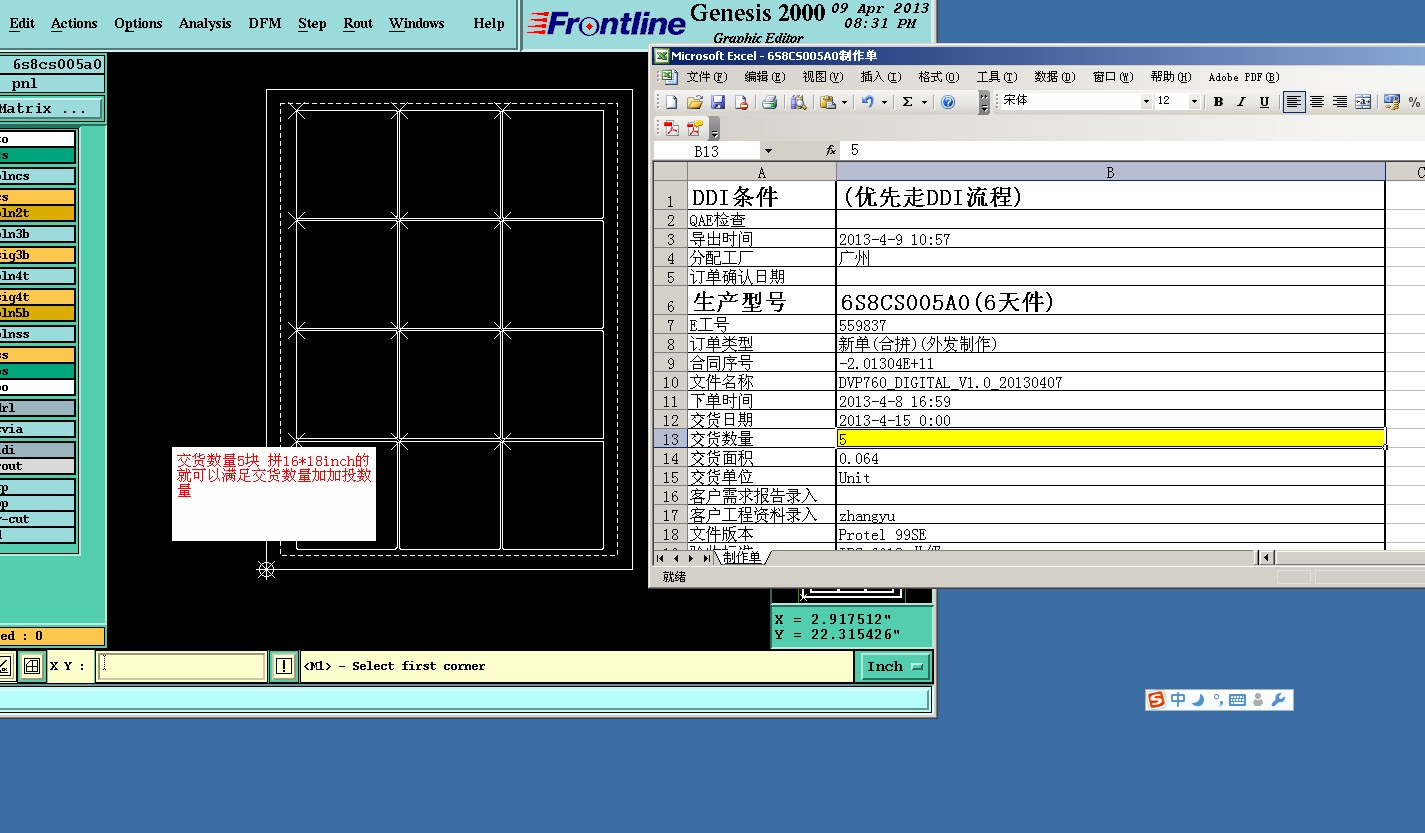Select the 制作单 sheet tab
Screen dimensions: 1425x833
(x=742, y=558)
